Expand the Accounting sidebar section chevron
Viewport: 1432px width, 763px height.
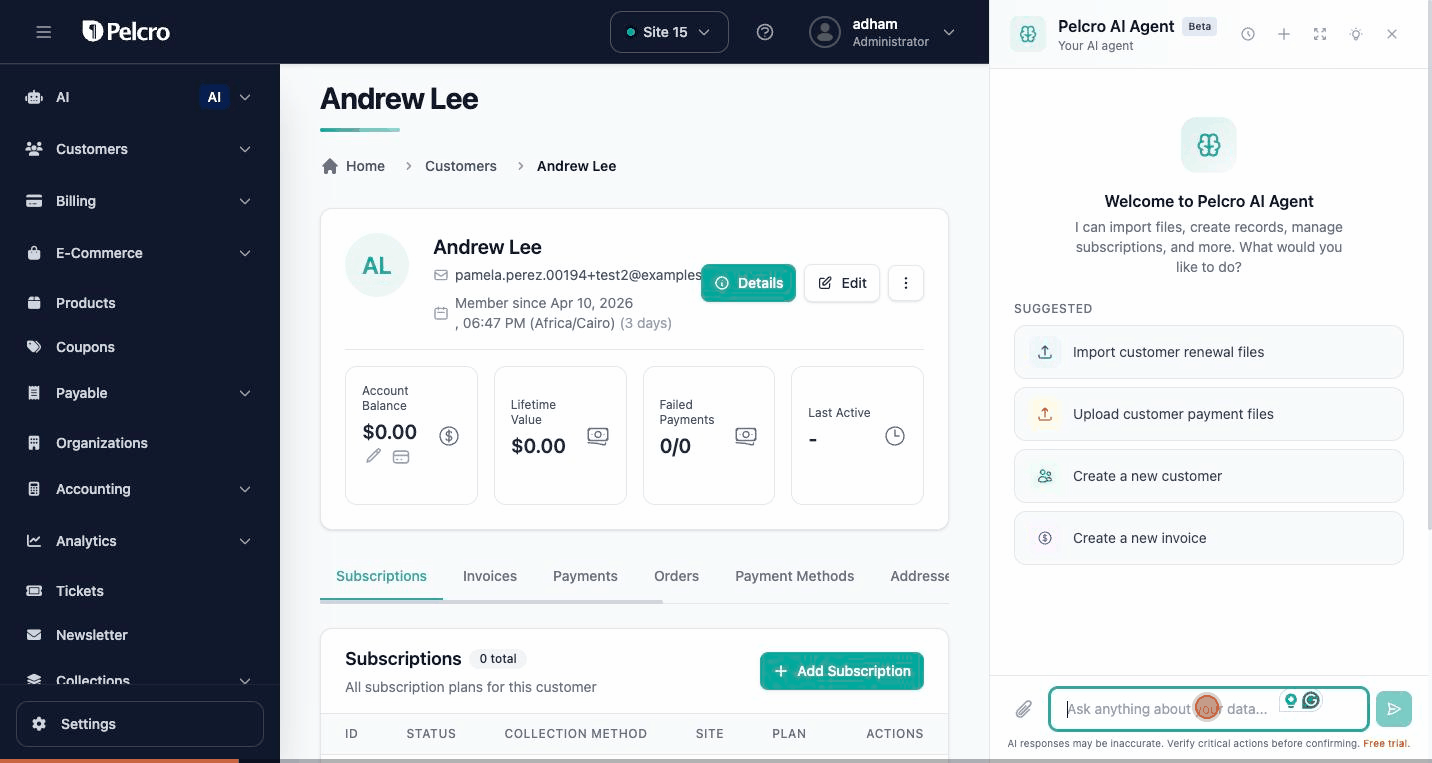(x=245, y=489)
